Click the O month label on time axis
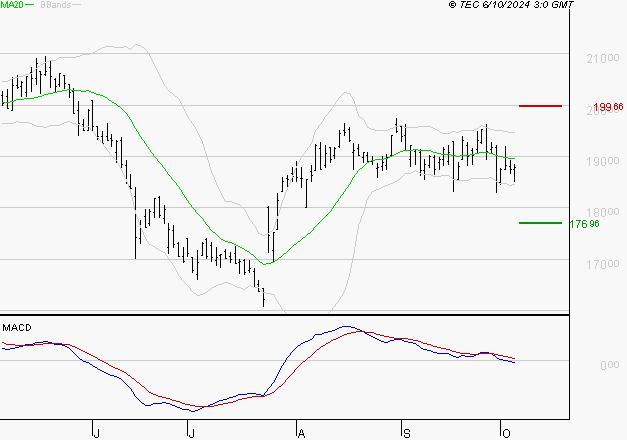This screenshot has width=627, height=440. tap(506, 433)
